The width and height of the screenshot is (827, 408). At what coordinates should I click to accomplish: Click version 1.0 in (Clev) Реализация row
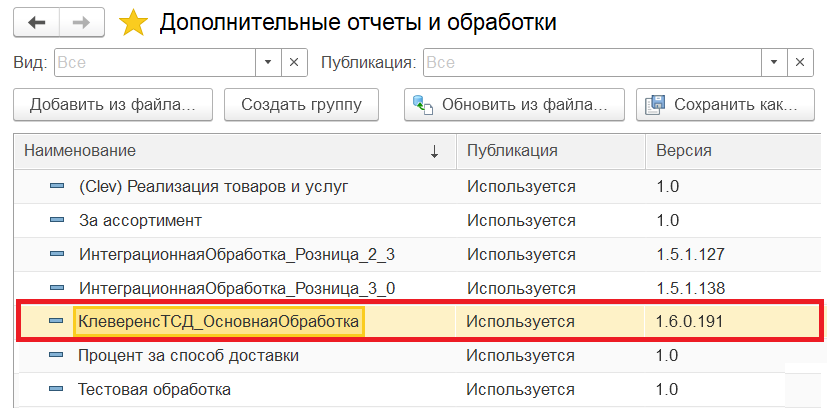[x=667, y=187]
